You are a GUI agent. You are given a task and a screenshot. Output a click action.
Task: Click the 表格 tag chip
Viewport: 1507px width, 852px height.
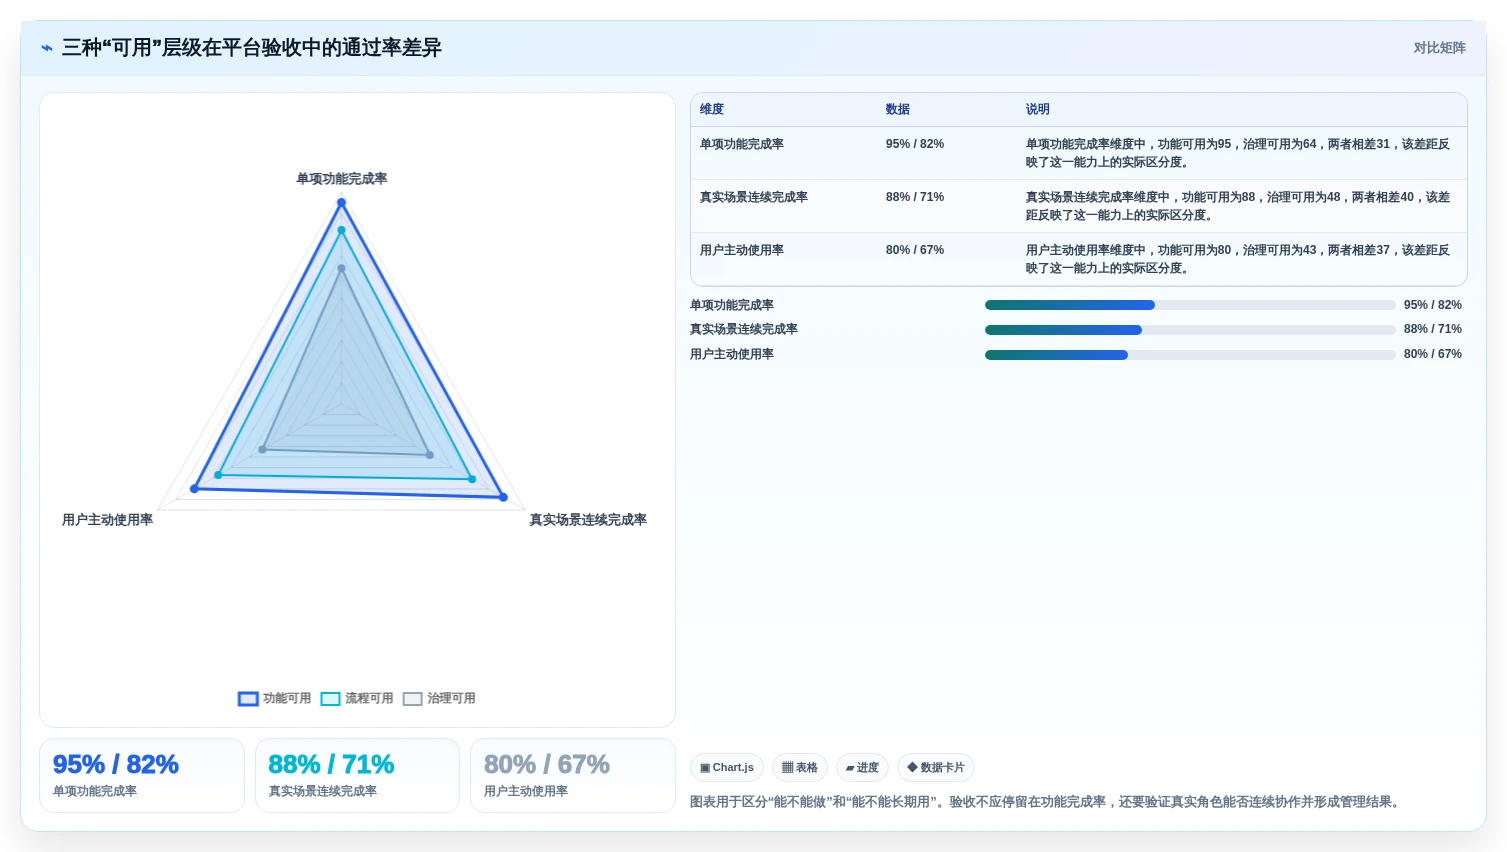click(800, 767)
